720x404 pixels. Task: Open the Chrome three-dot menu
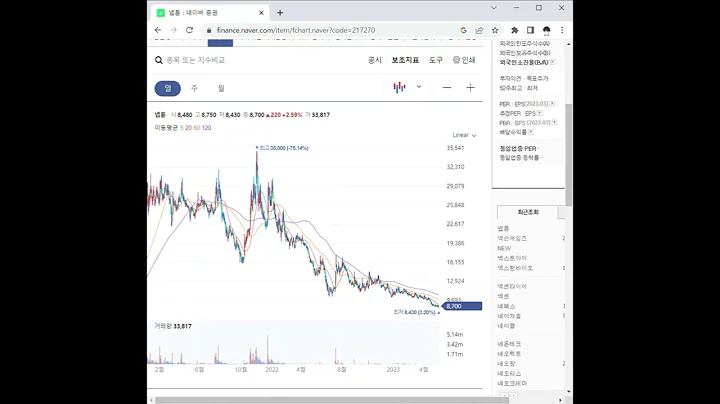pyautogui.click(x=562, y=30)
